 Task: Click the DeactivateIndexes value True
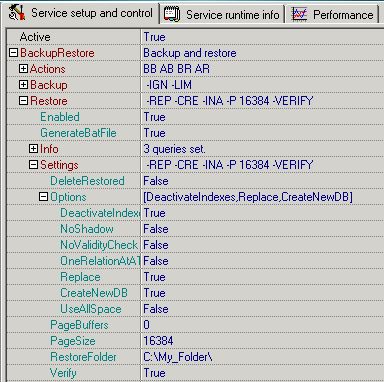[154, 213]
